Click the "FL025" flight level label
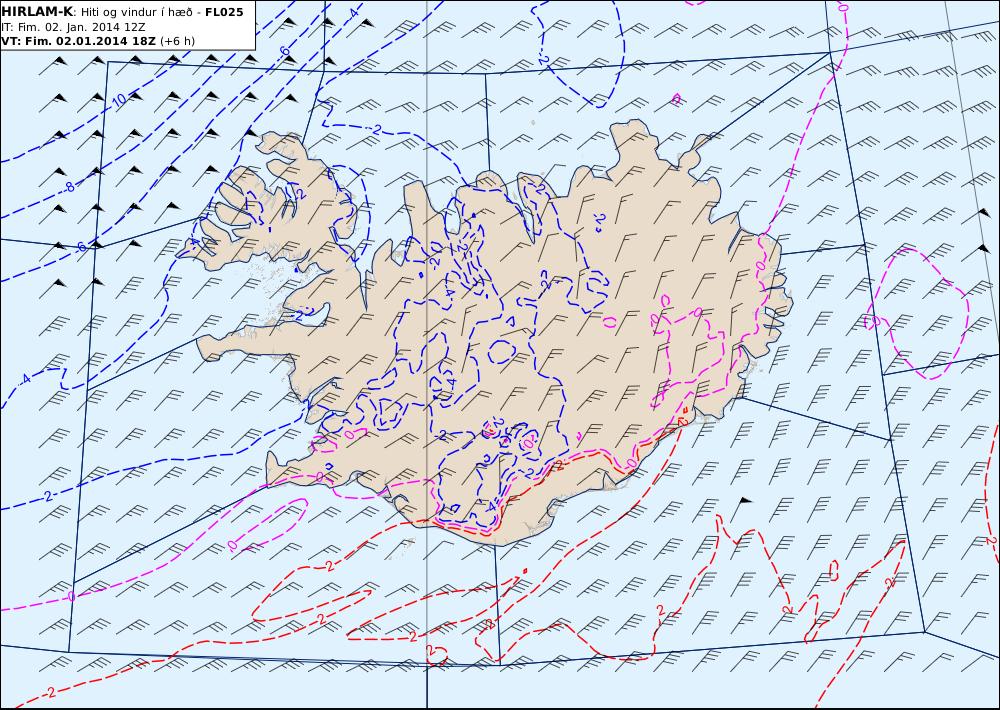The width and height of the screenshot is (1000, 710). [224, 12]
